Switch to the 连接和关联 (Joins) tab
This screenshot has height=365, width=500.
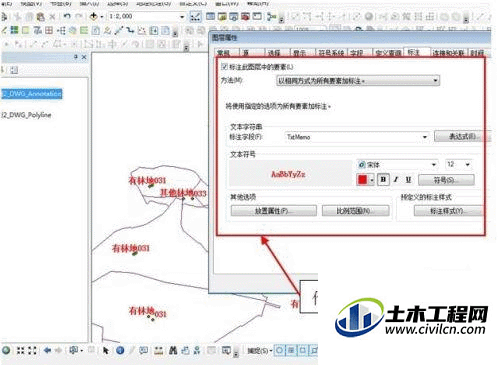[448, 53]
